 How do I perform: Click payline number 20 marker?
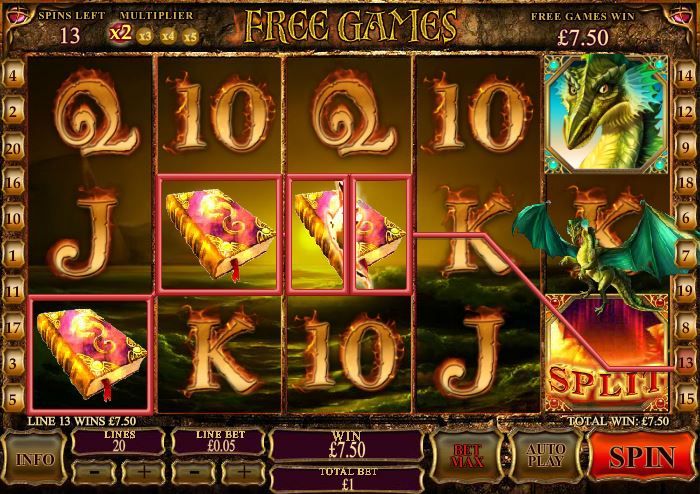pos(13,149)
